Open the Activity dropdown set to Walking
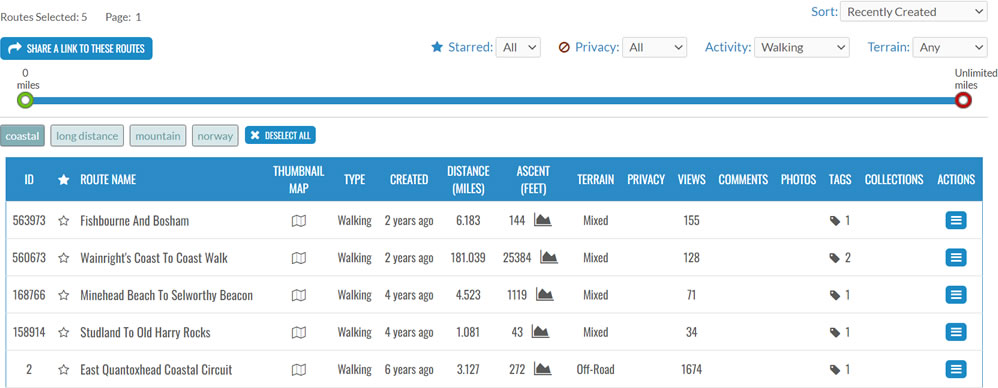The height and width of the screenshot is (388, 998). [802, 47]
